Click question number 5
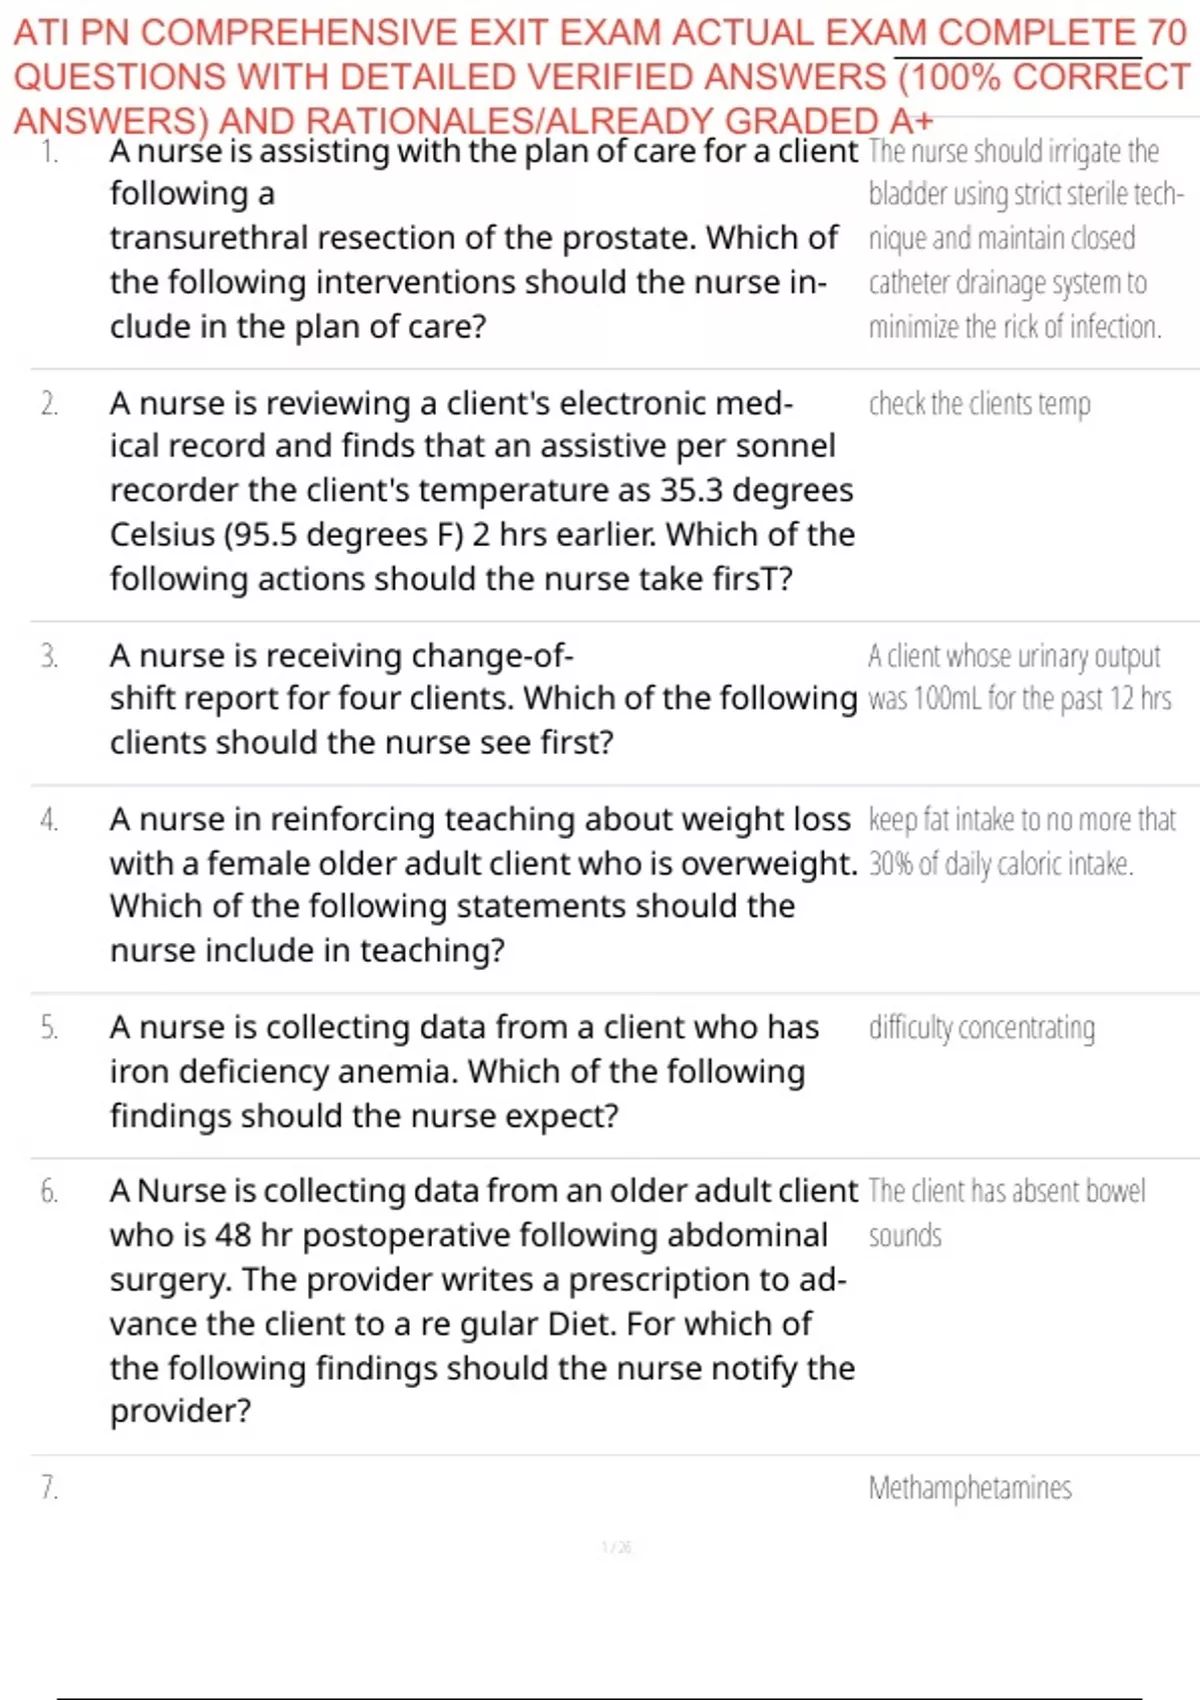The image size is (1200, 1700). (x=49, y=1028)
